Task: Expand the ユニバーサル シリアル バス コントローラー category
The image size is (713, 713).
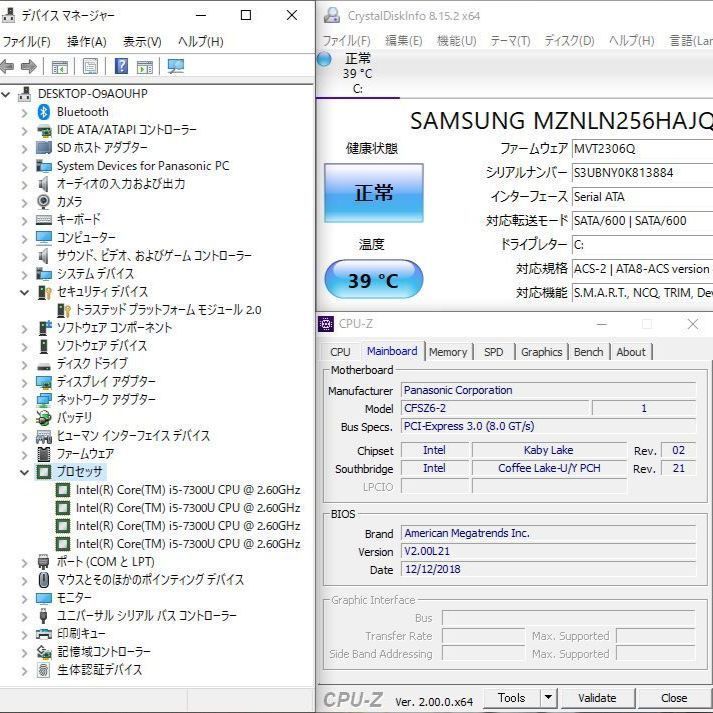Action: [x=25, y=617]
